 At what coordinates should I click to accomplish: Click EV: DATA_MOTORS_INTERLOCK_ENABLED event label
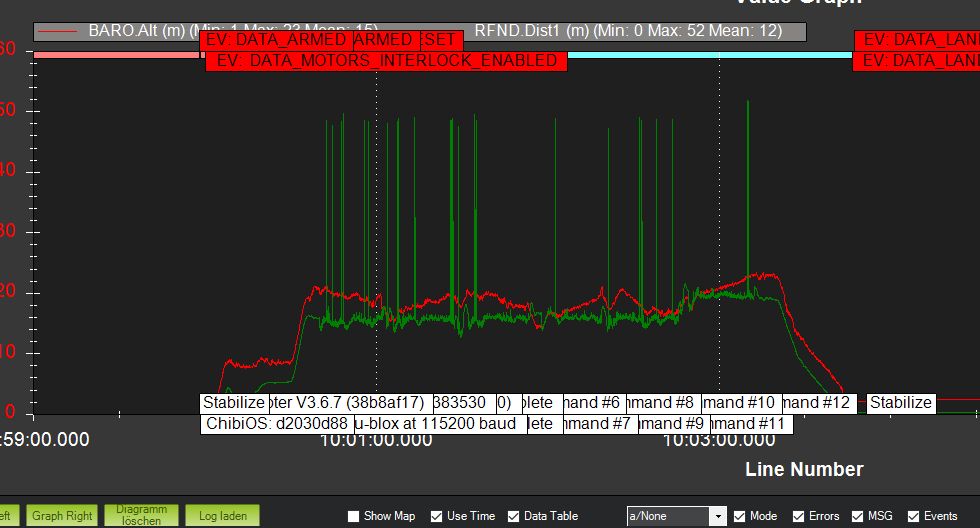(x=386, y=61)
